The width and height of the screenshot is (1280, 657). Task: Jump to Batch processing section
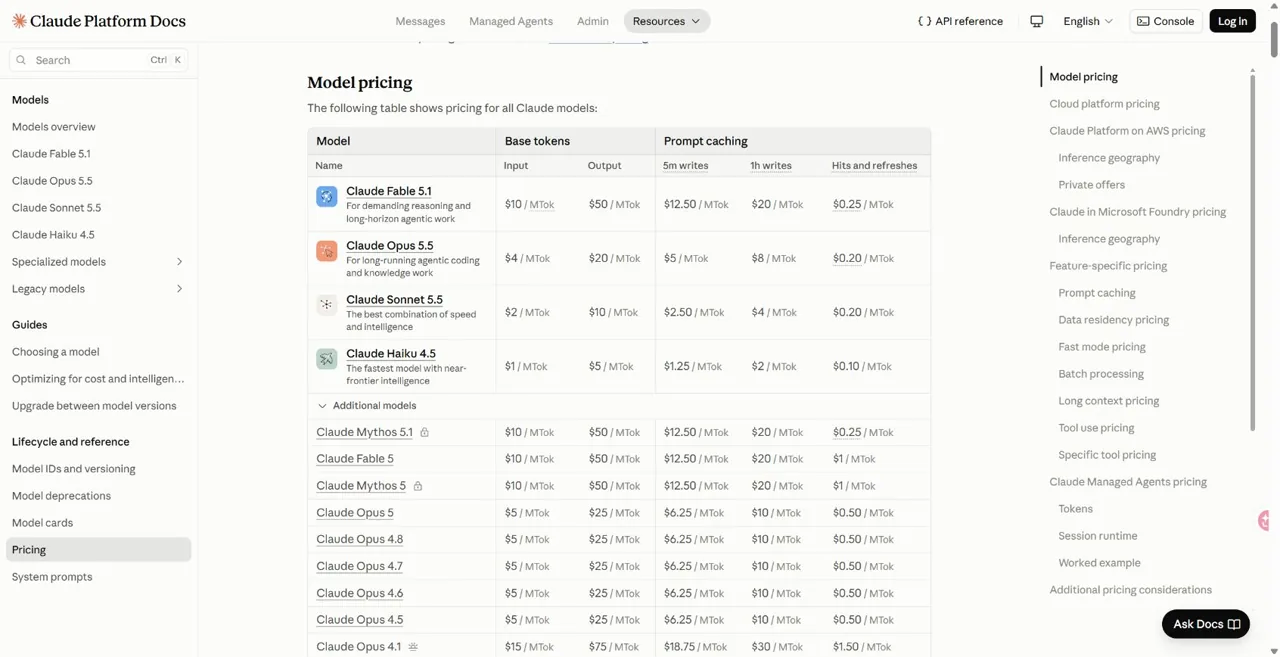(x=1101, y=374)
